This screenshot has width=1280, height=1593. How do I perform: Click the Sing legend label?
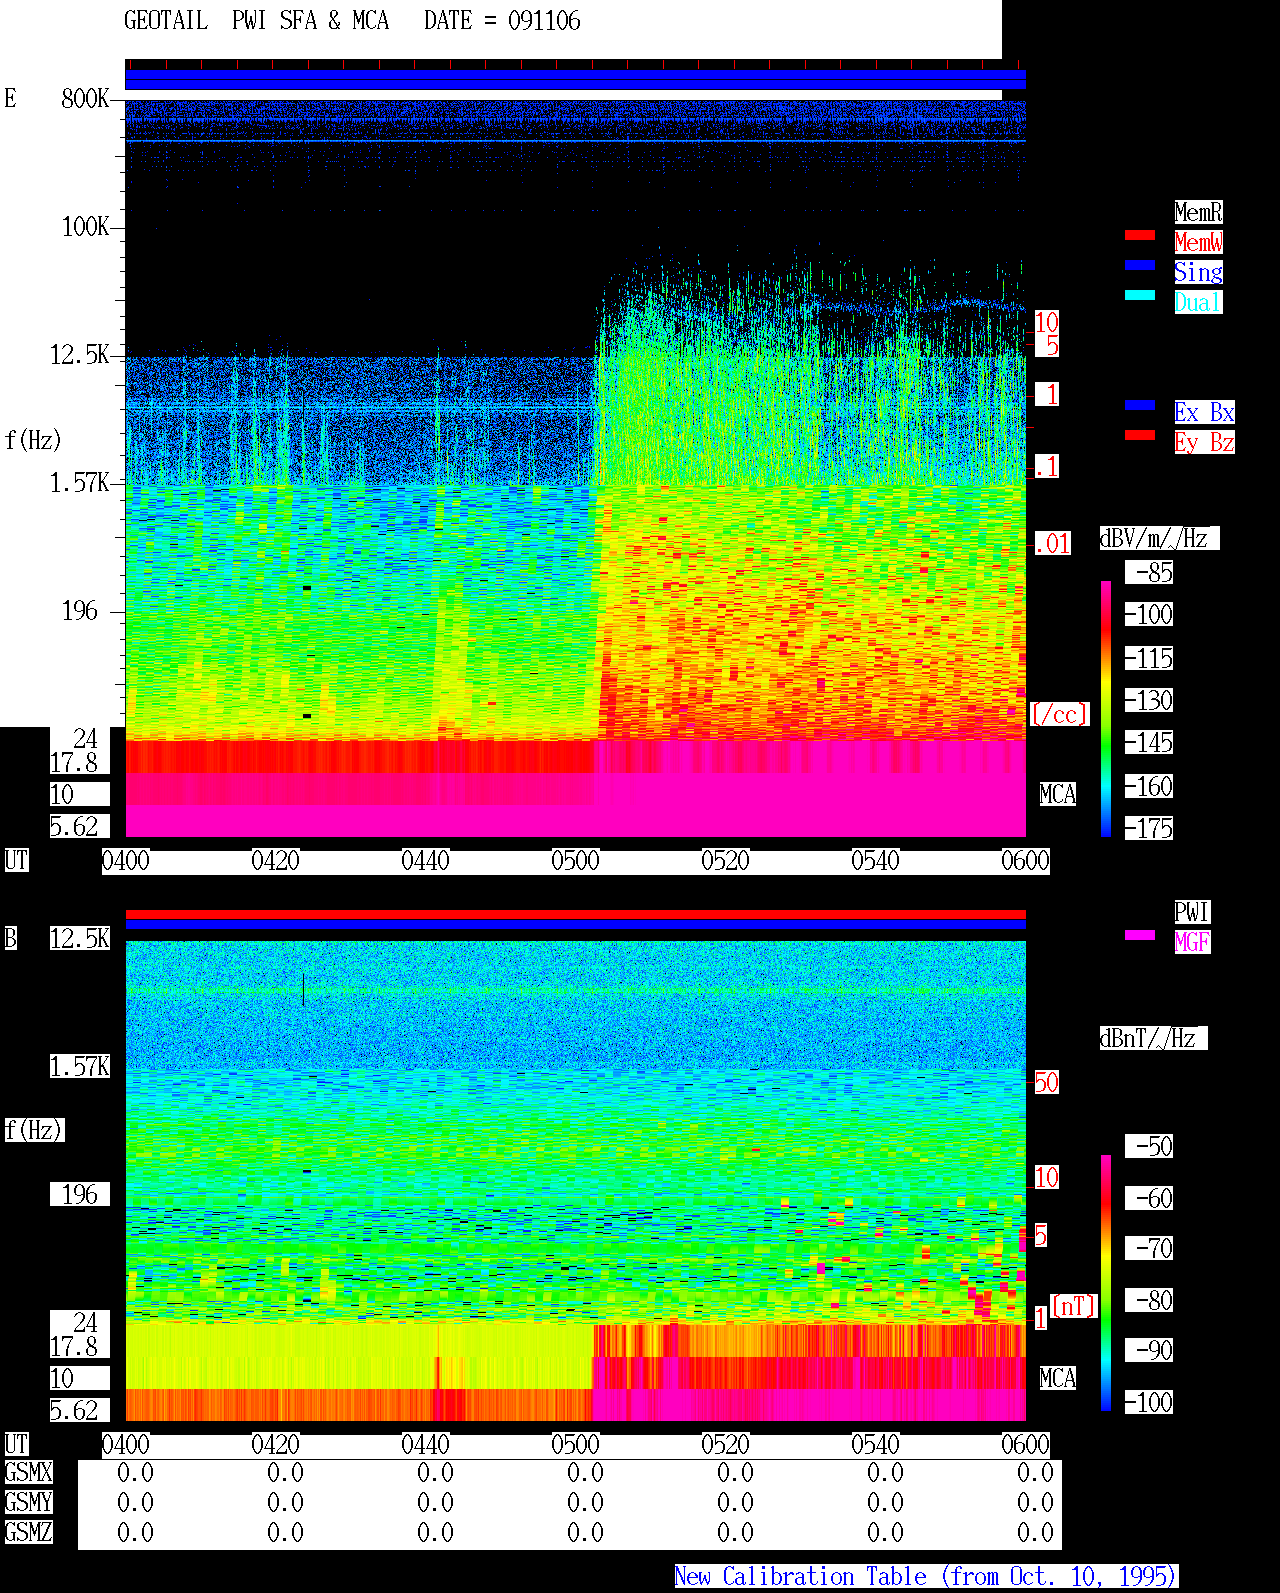pyautogui.click(x=1198, y=272)
